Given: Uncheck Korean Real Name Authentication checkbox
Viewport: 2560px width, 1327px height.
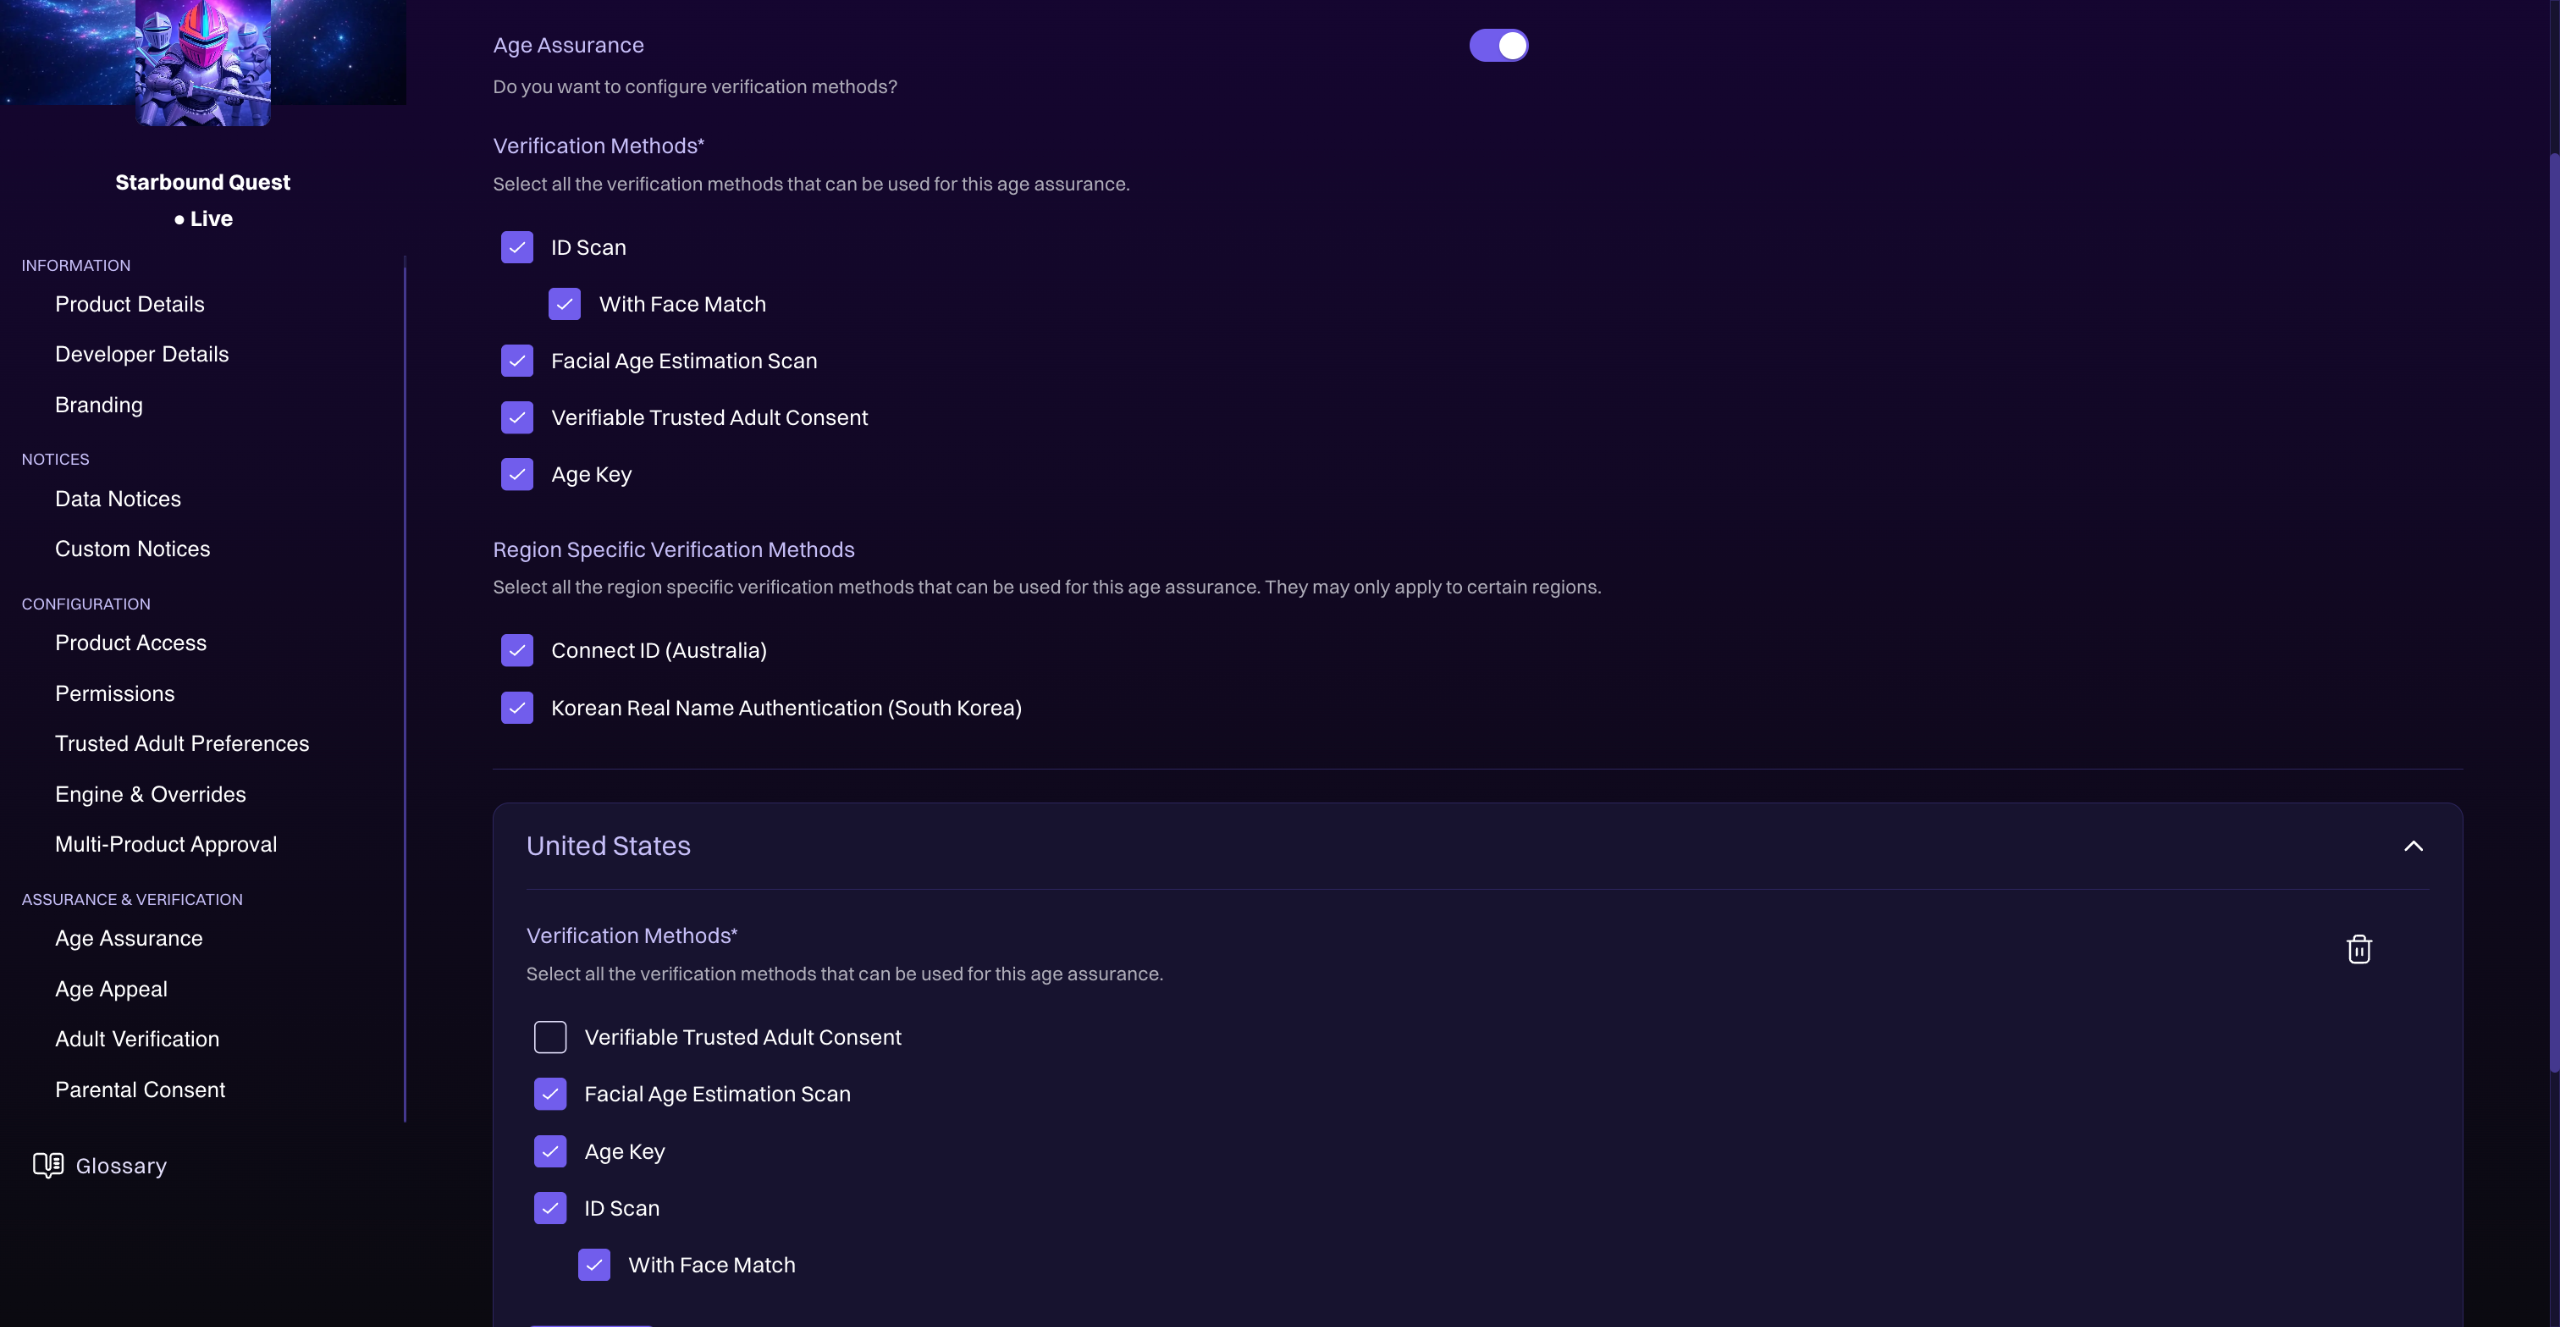Looking at the screenshot, I should [517, 708].
